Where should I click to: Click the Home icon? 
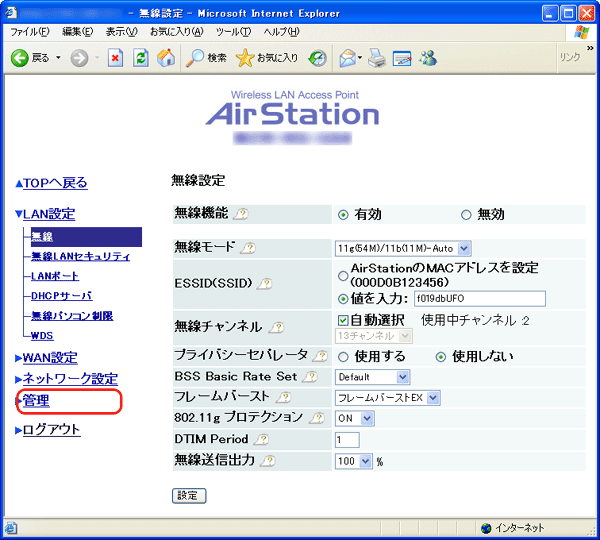pos(166,58)
